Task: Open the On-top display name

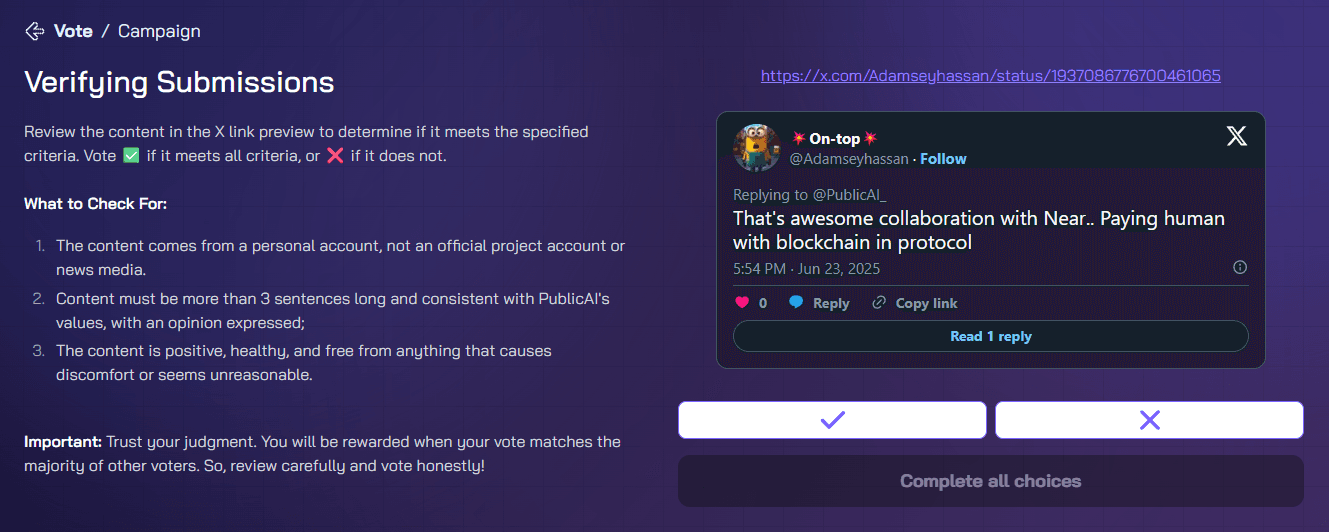Action: pyautogui.click(x=834, y=139)
